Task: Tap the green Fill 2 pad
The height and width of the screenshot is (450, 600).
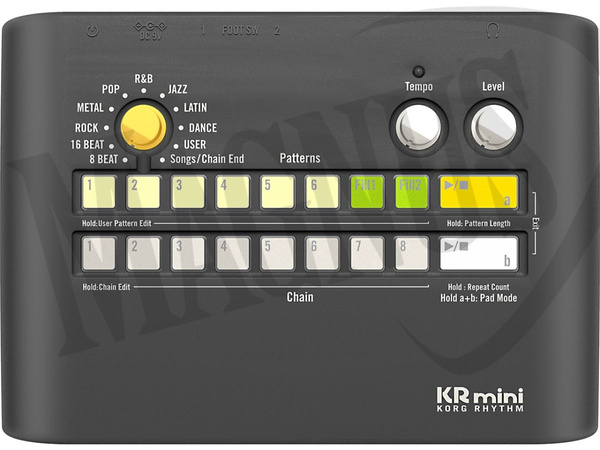Action: coord(412,191)
